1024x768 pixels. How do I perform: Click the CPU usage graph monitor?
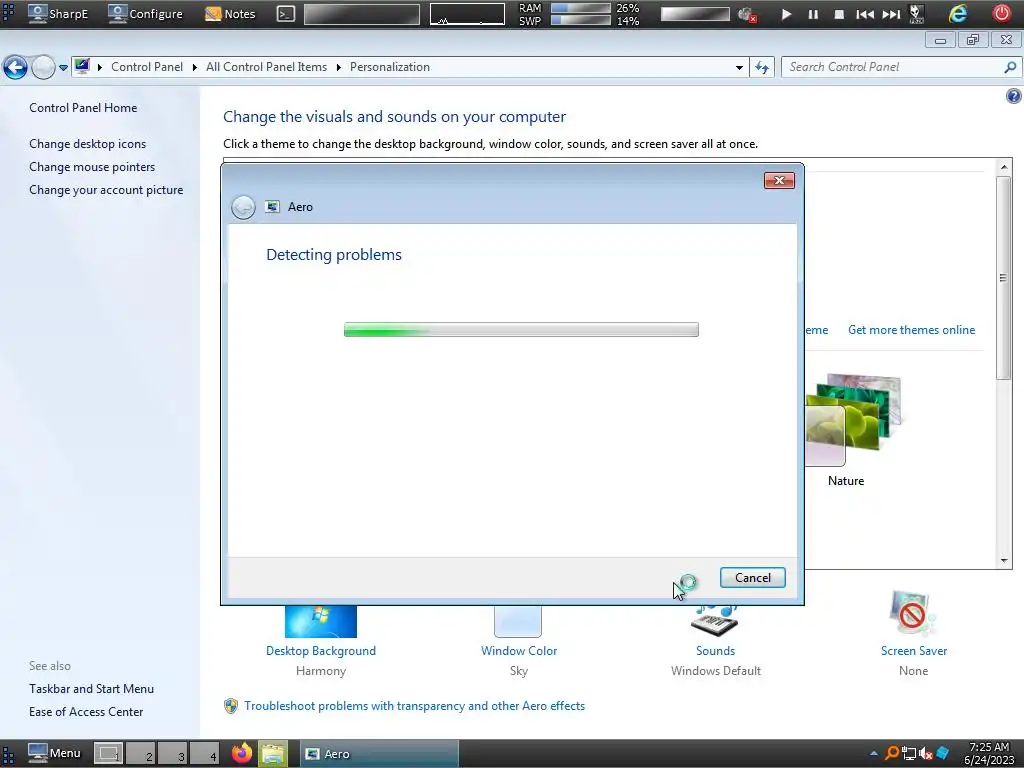[467, 14]
